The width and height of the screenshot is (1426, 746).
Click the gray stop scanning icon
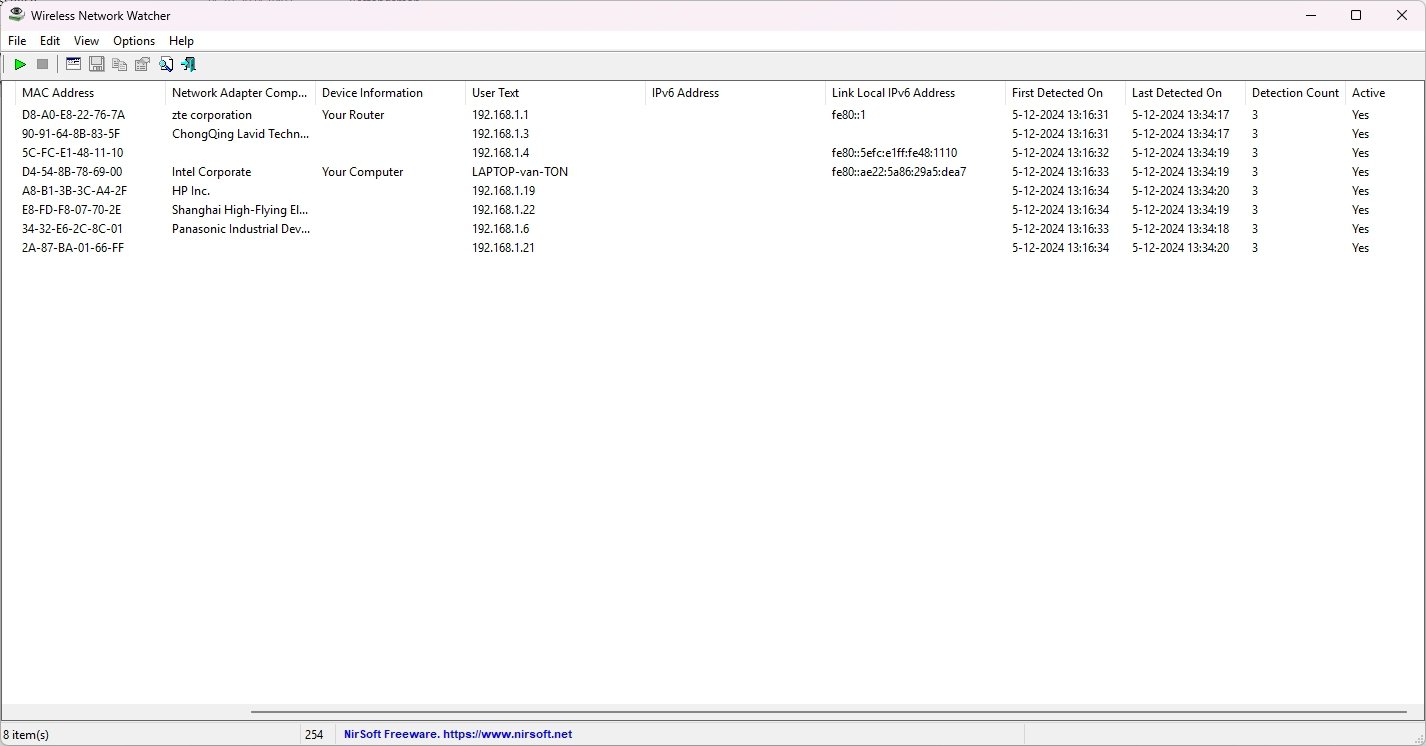(42, 64)
